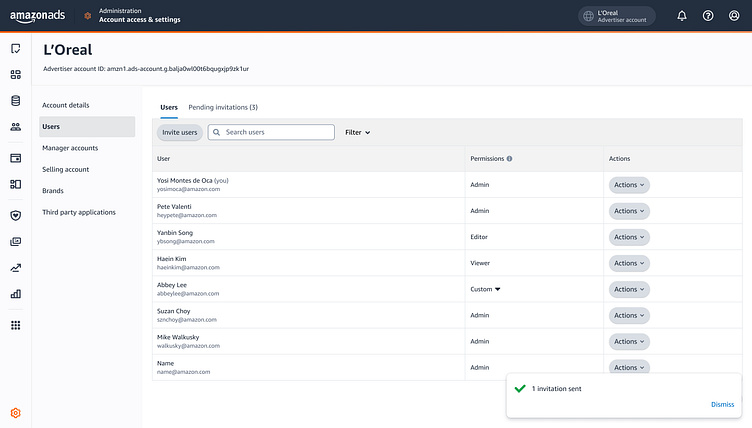Open Third party applications in side menu
The image size is (752, 428).
tap(79, 212)
